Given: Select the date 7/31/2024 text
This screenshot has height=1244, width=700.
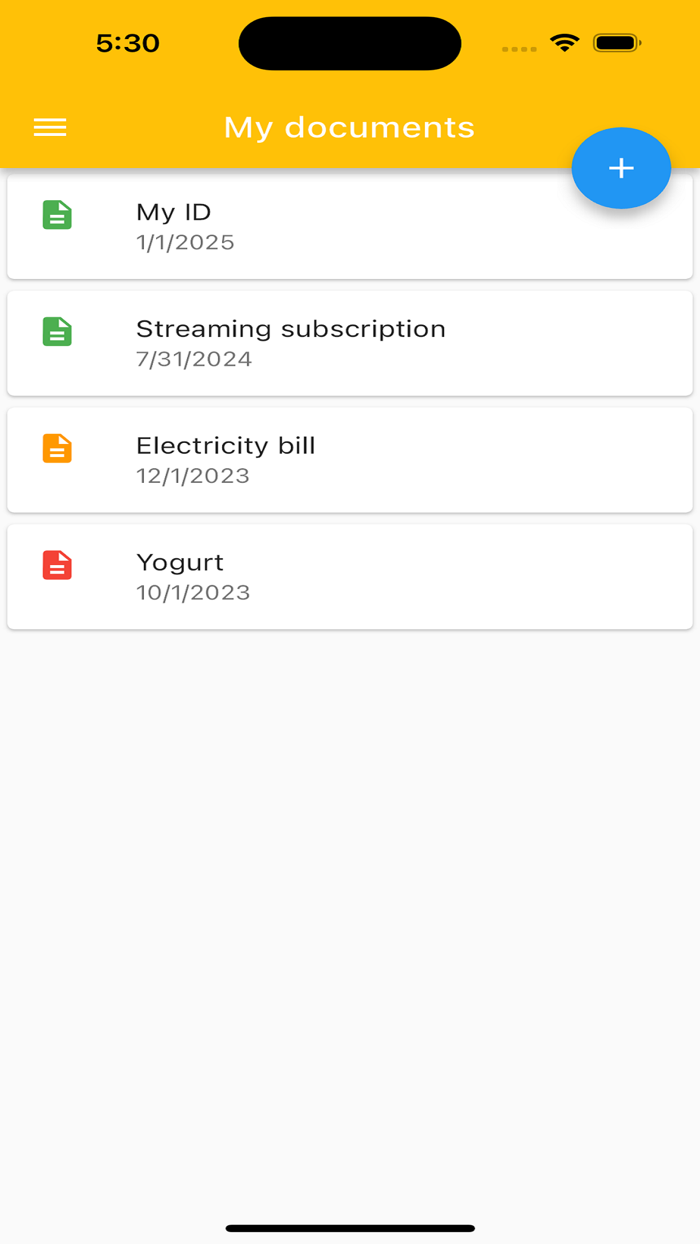Looking at the screenshot, I should [194, 358].
